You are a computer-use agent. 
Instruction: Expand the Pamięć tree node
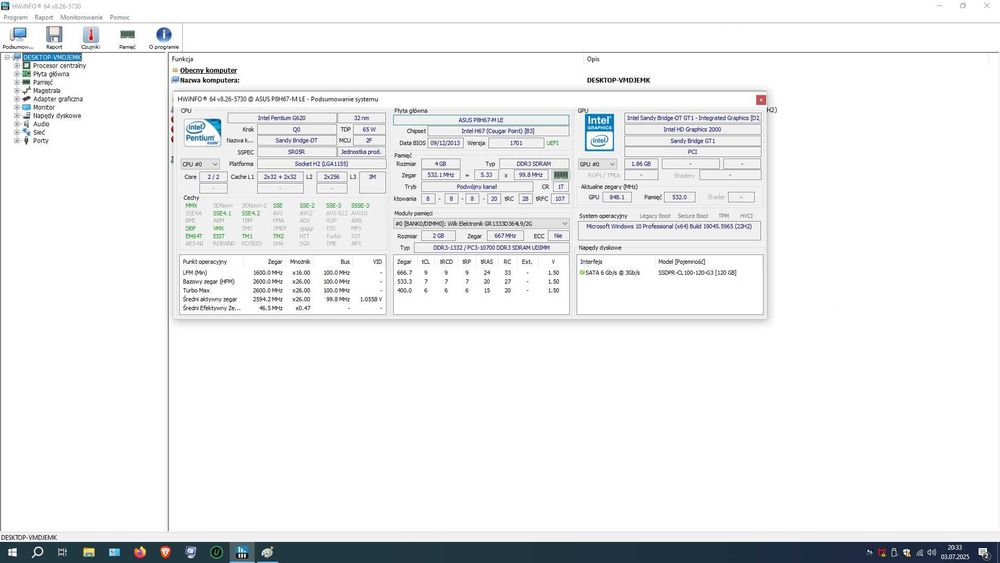point(17,82)
